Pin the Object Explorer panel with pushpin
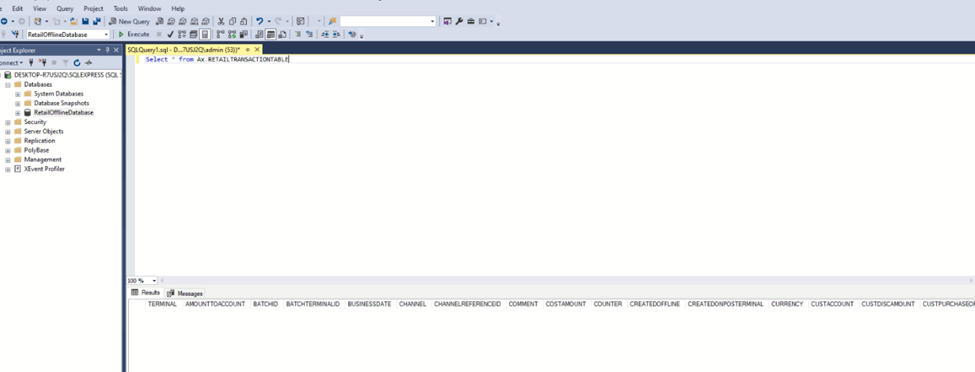This screenshot has height=372, width=975. 108,50
